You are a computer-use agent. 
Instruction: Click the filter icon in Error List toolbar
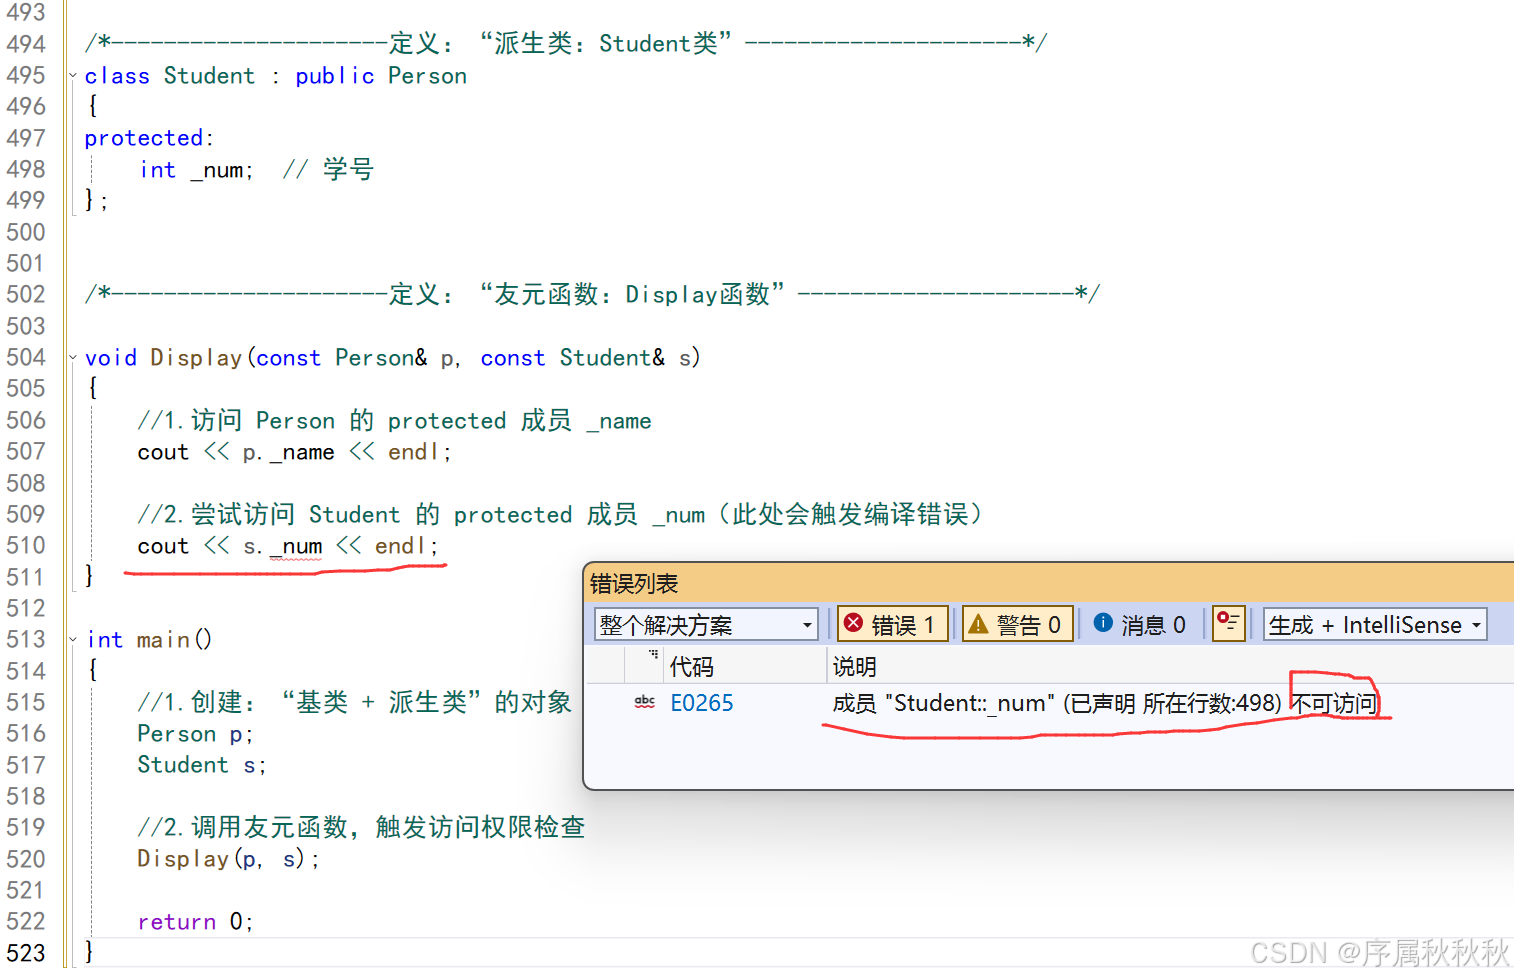(x=1228, y=623)
